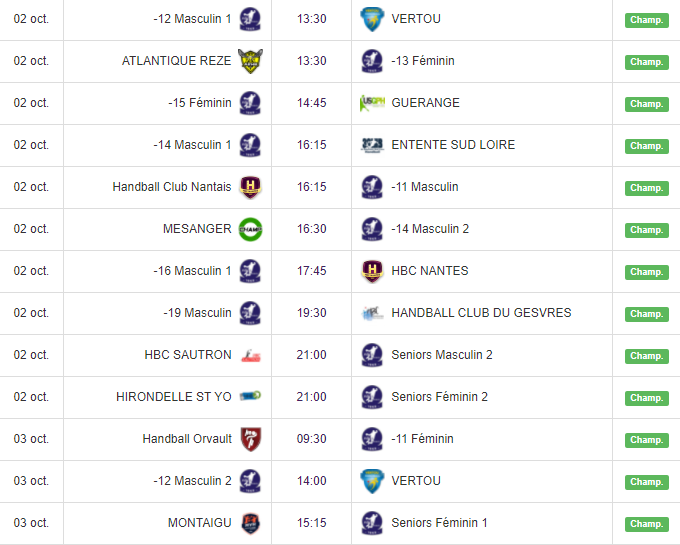680x545 pixels.
Task: Click the Champ. badge for Guerande match
Action: (646, 104)
